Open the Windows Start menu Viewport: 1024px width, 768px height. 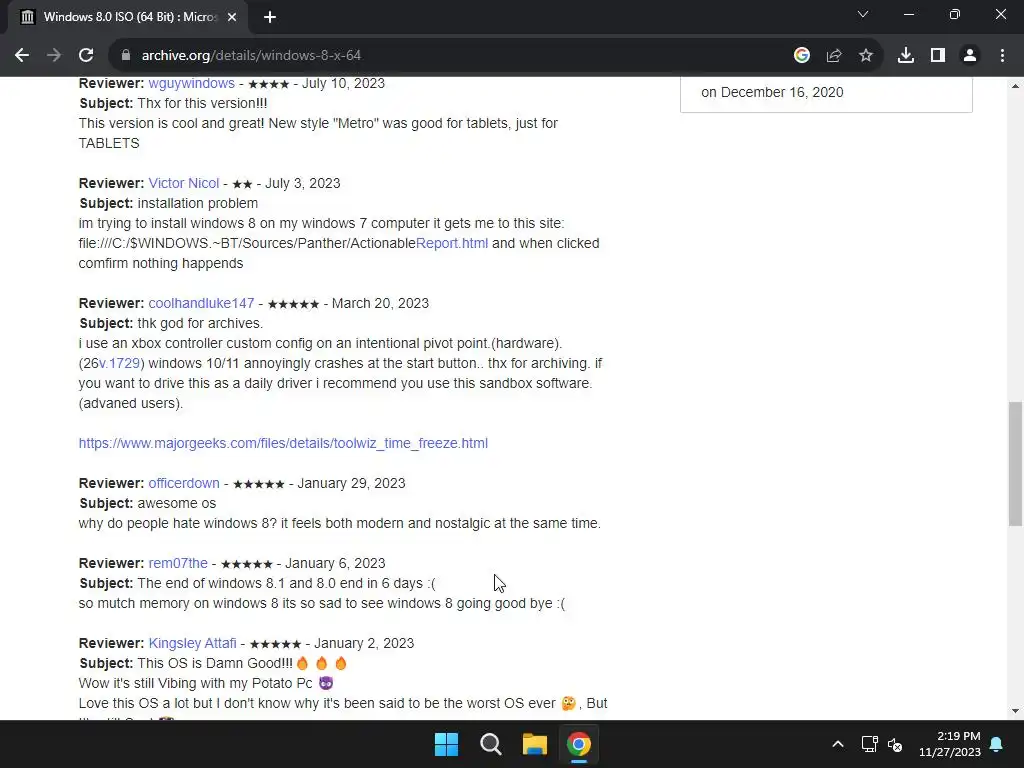(447, 744)
